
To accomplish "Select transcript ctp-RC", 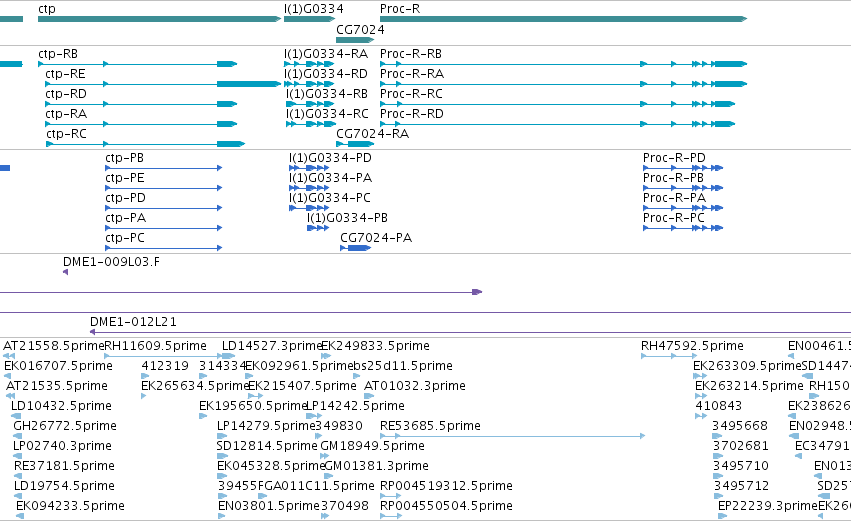I will point(66,134).
